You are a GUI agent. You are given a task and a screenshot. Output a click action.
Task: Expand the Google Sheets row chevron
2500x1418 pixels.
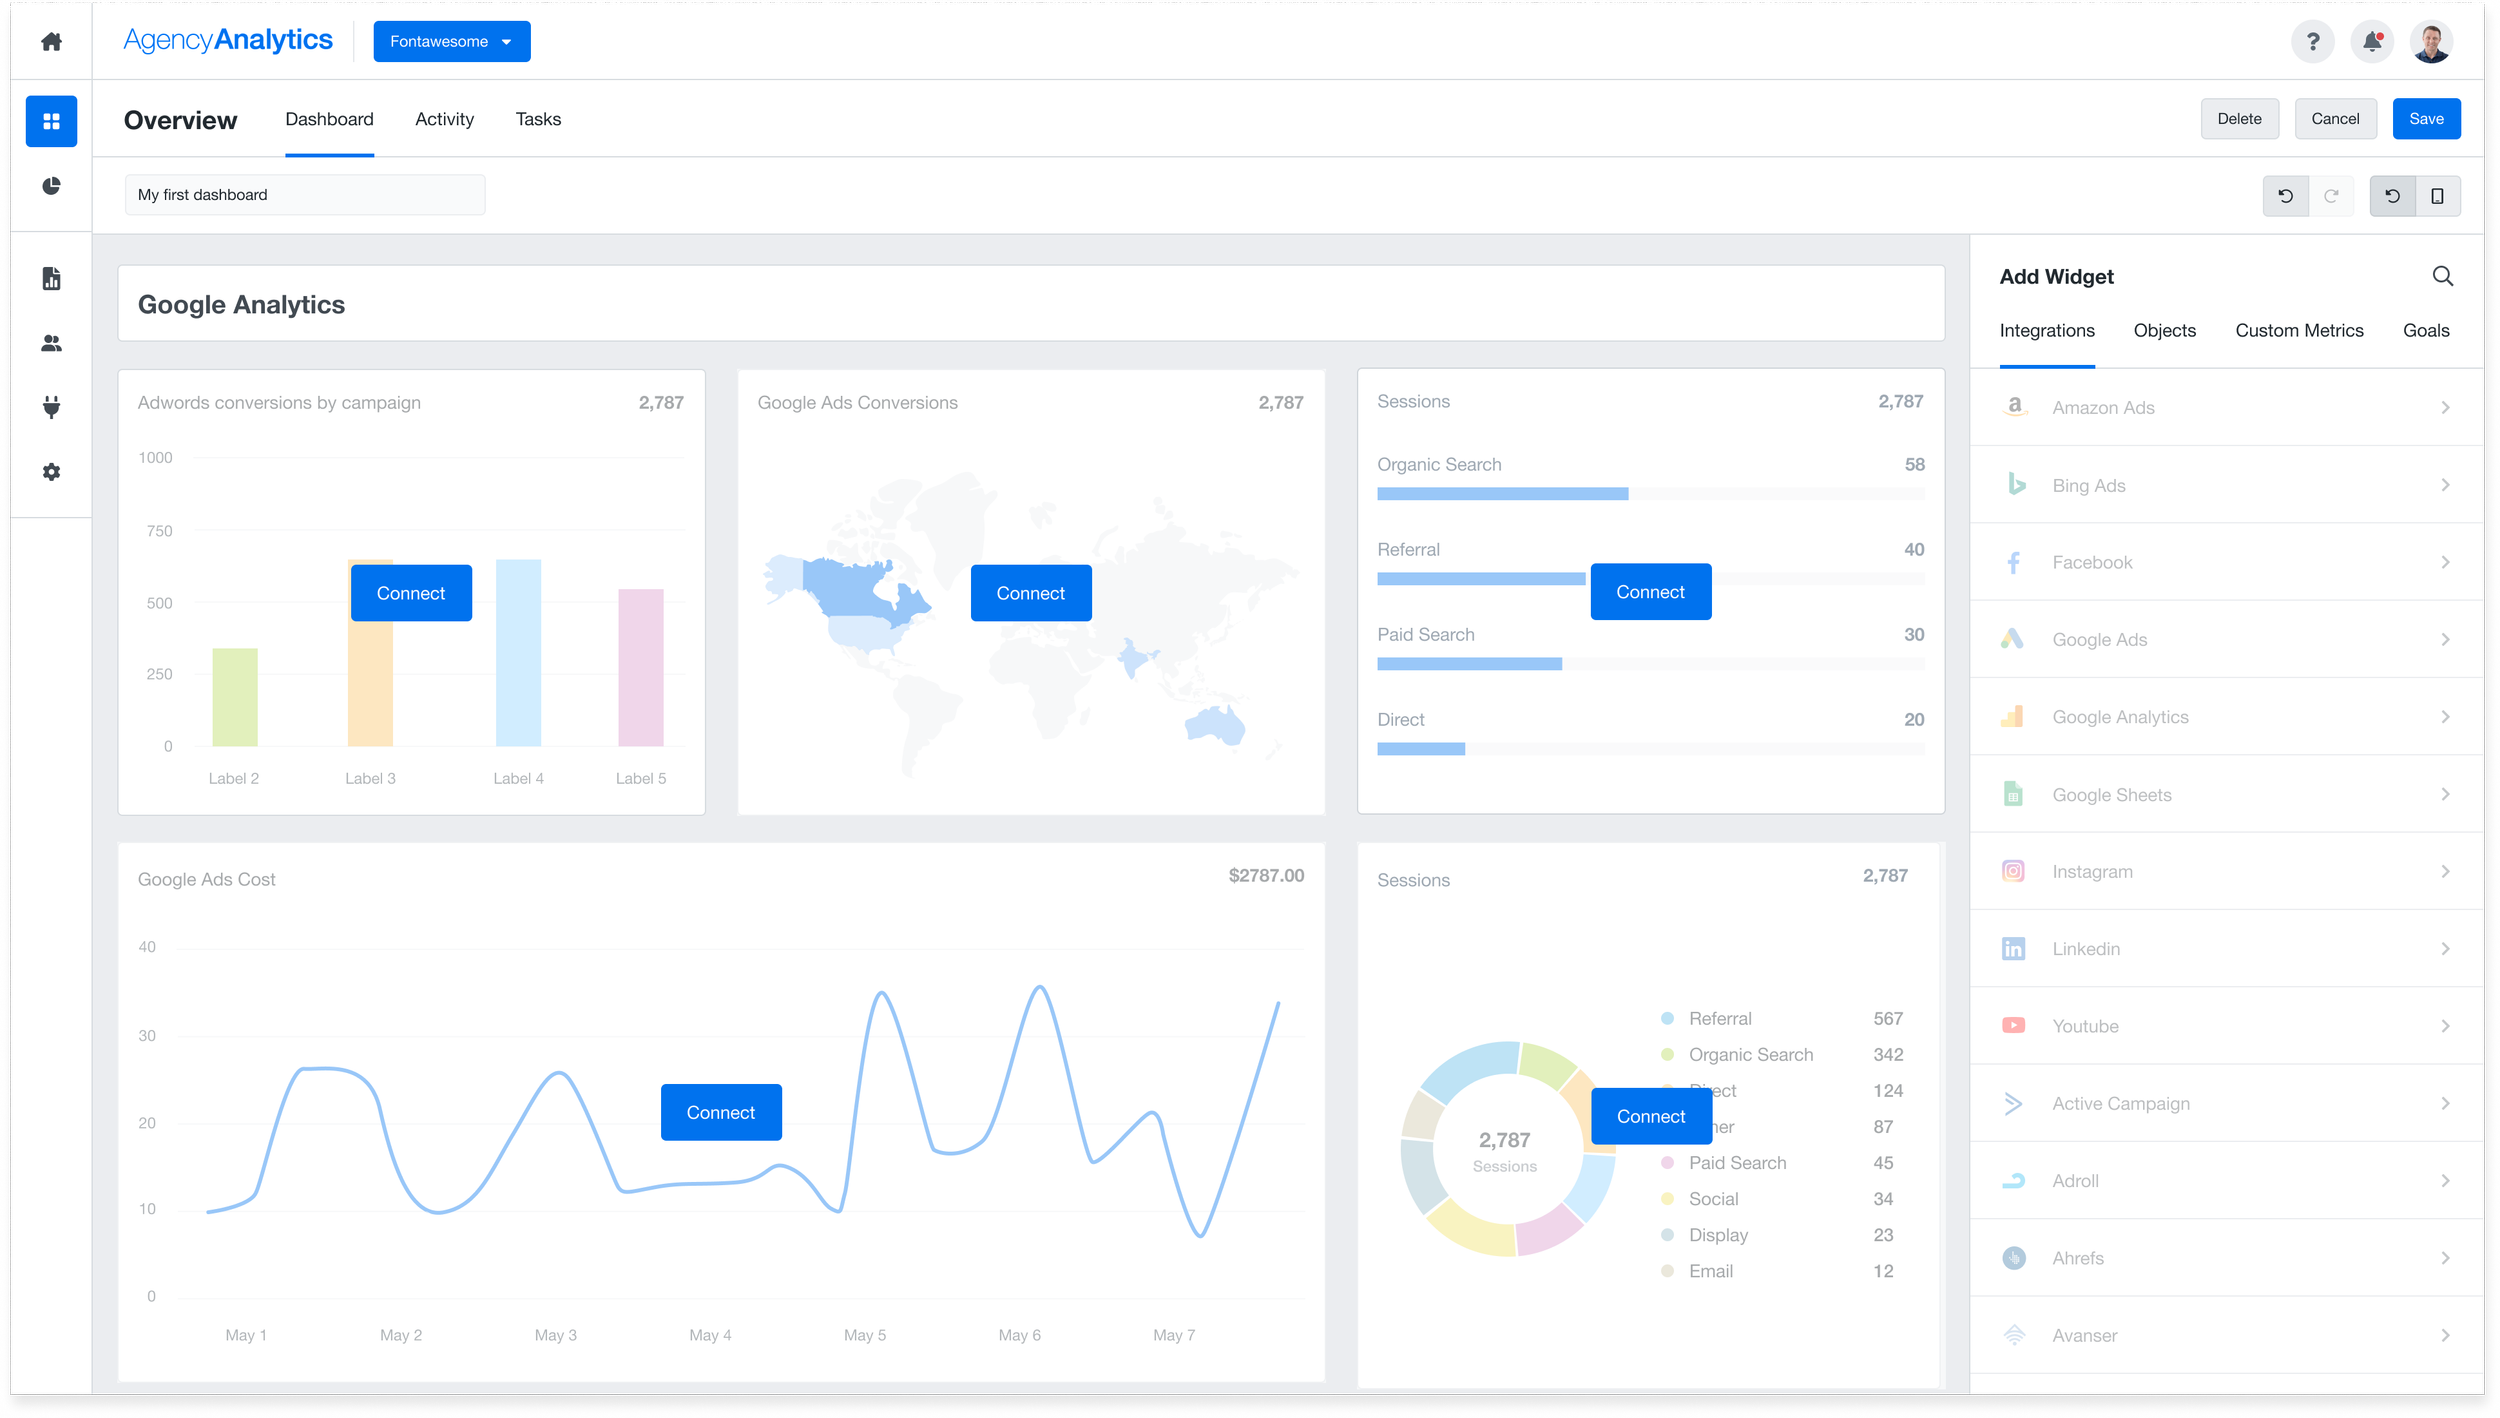click(2445, 795)
